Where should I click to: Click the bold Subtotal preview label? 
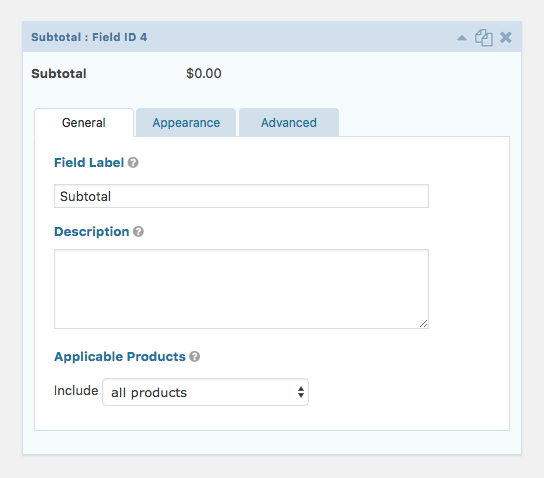click(x=59, y=74)
